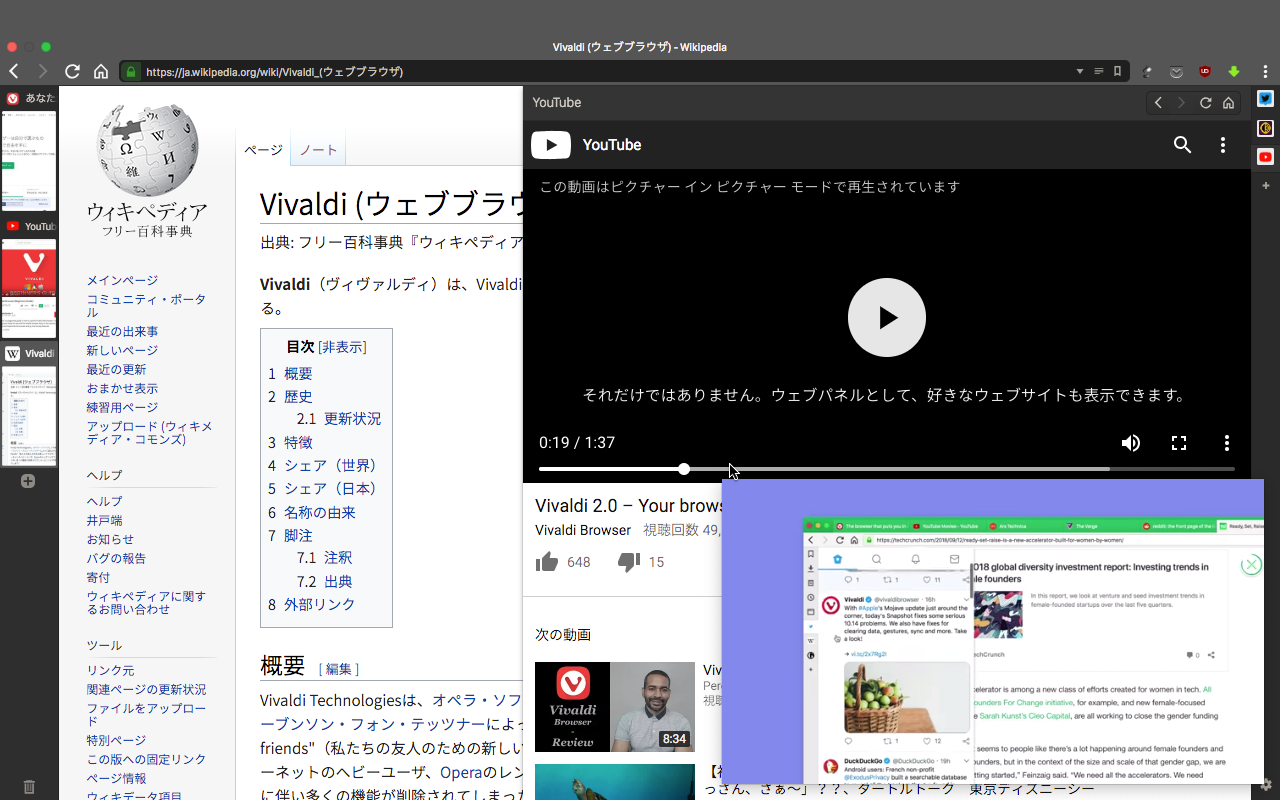Open the uBlock Origin extension

(1205, 72)
